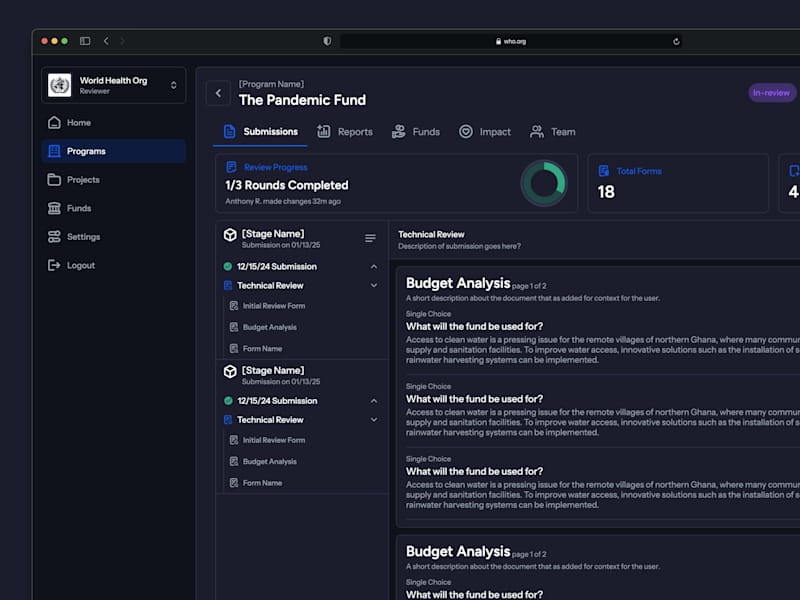Click the second Stage Name cube icon
This screenshot has height=600, width=800.
click(x=230, y=371)
